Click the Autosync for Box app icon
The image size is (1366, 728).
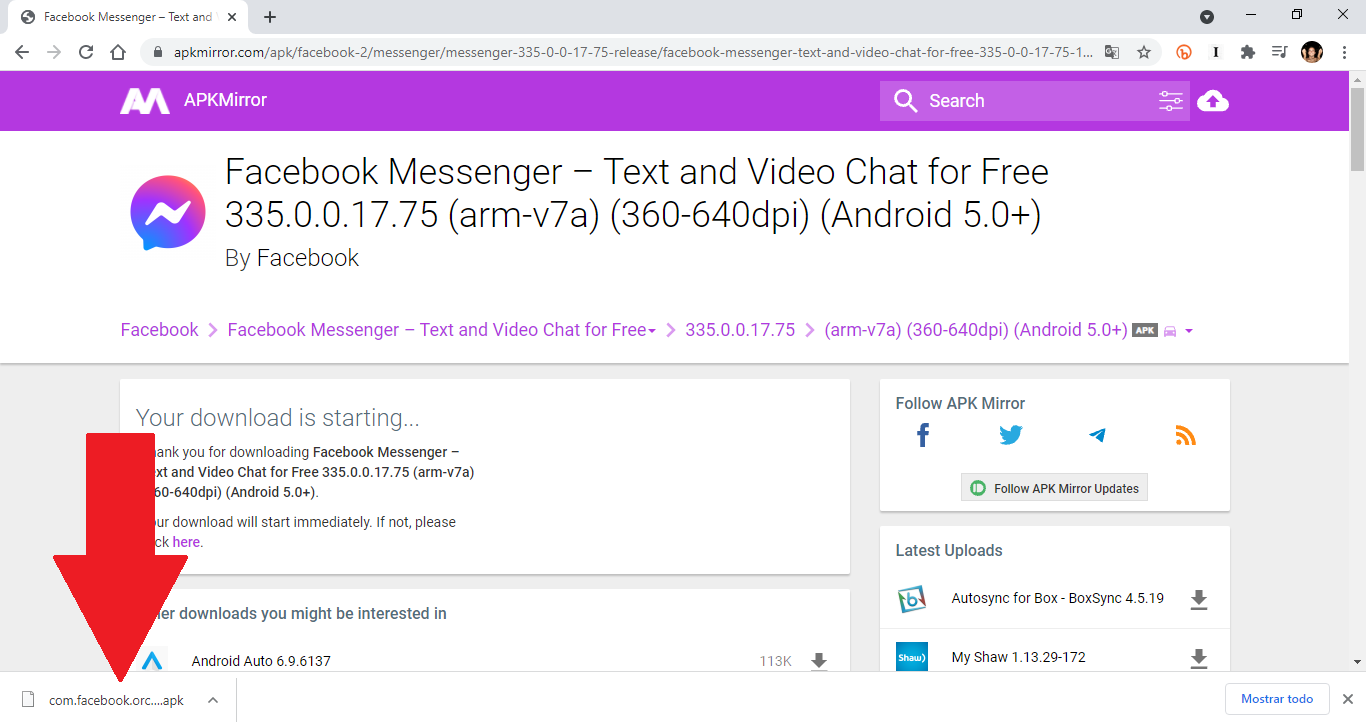912,599
